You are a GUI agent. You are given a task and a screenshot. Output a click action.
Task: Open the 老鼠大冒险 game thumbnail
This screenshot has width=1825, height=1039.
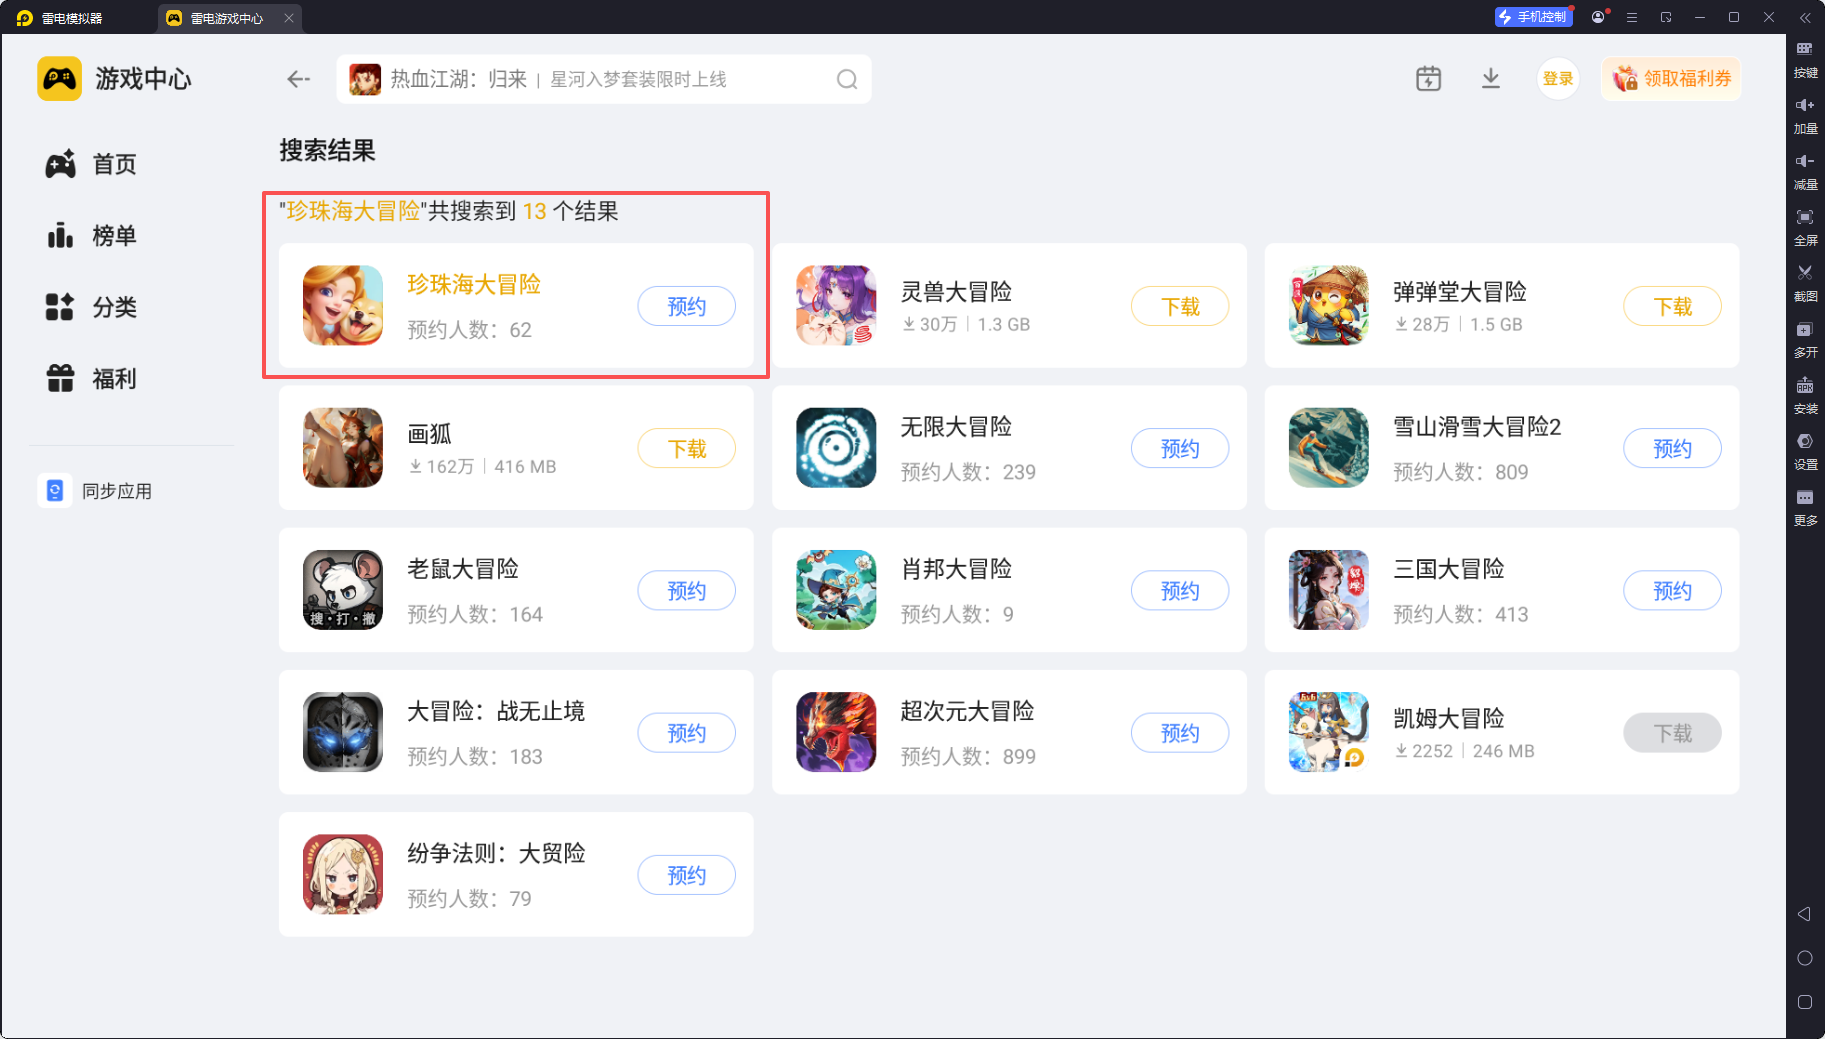(x=343, y=590)
